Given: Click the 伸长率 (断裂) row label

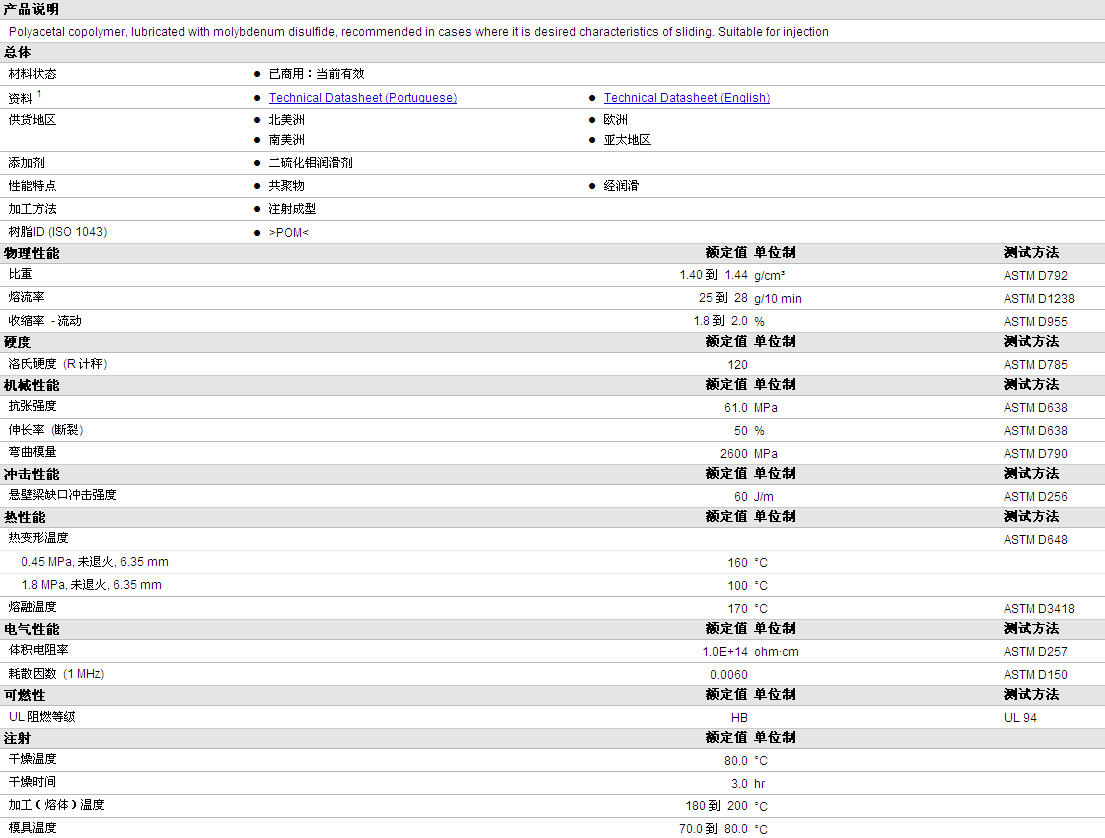Looking at the screenshot, I should pos(46,430).
